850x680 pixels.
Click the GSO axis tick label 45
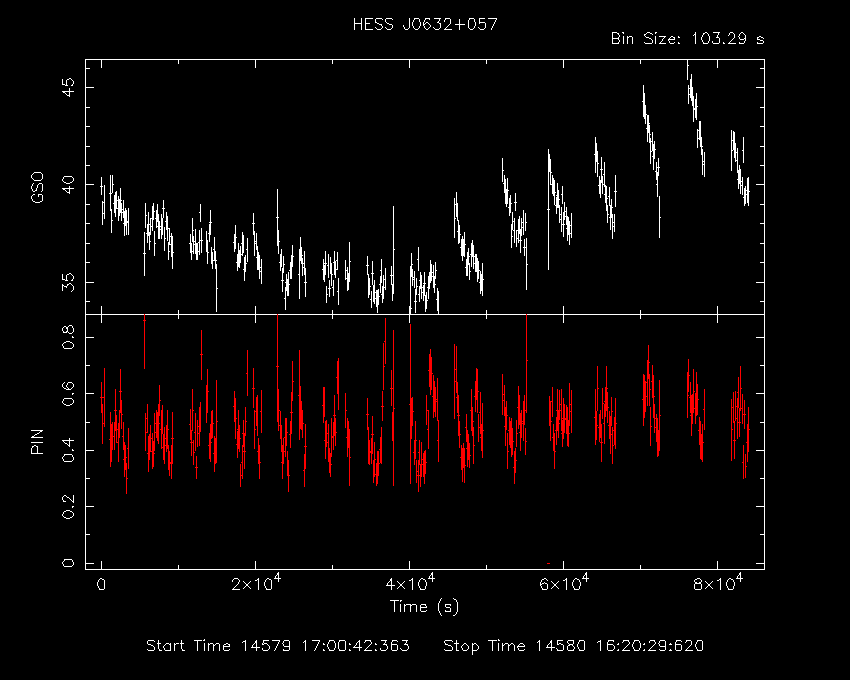tap(68, 87)
